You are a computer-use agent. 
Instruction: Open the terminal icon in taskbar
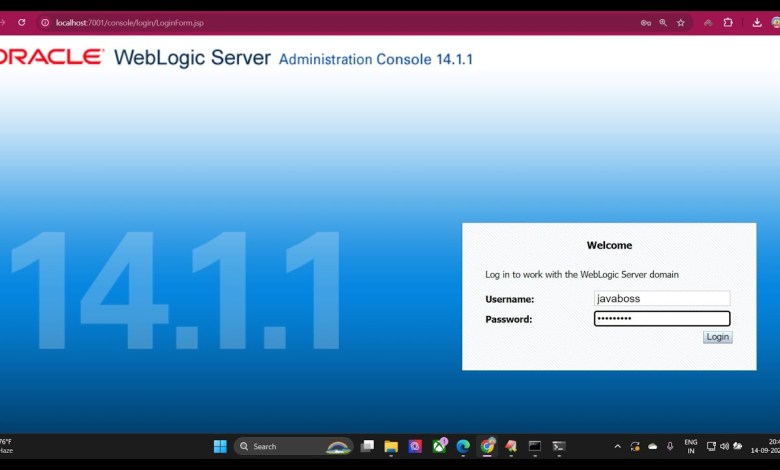click(559, 446)
